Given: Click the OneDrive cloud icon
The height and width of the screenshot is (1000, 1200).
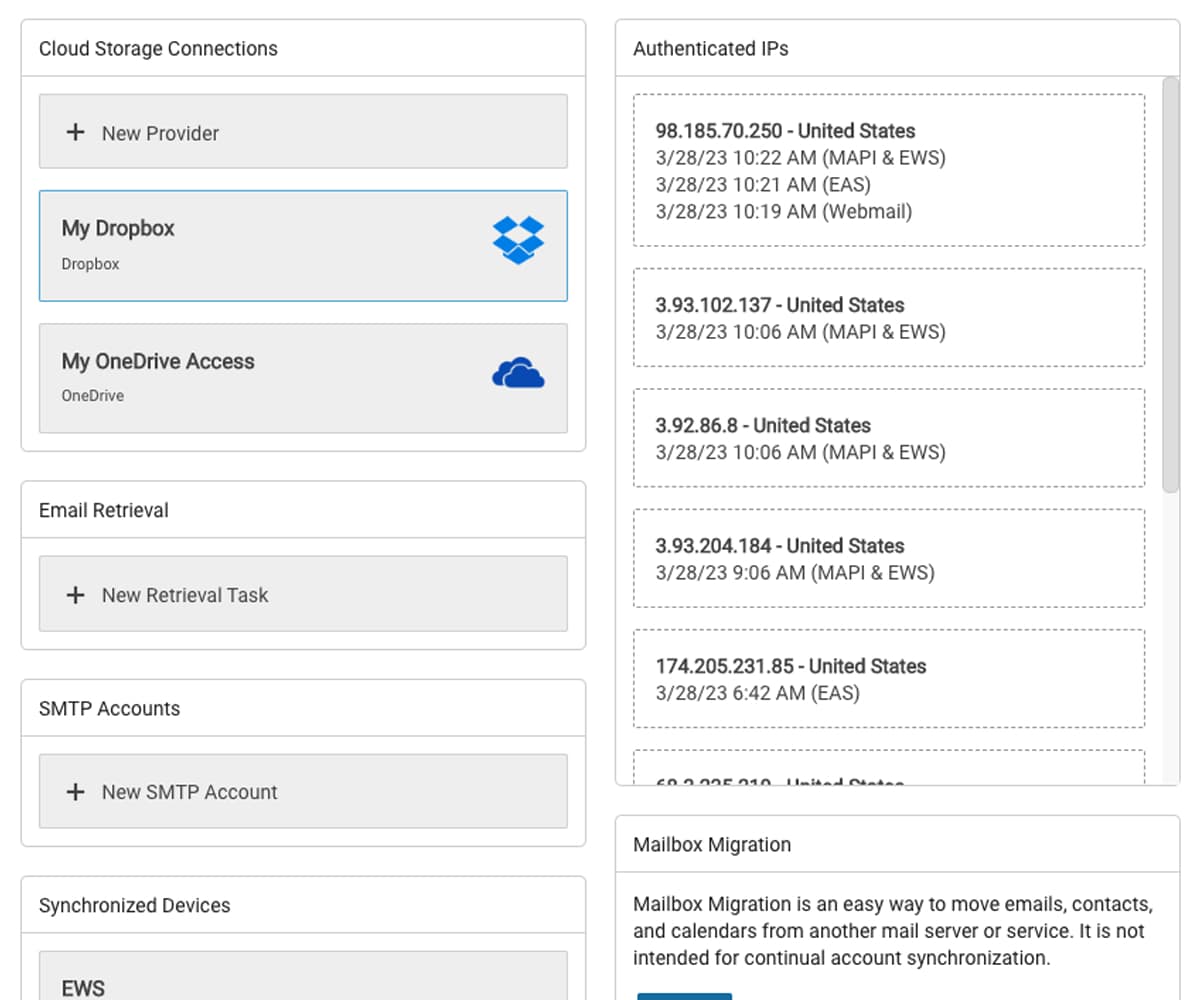Looking at the screenshot, I should click(x=518, y=371).
